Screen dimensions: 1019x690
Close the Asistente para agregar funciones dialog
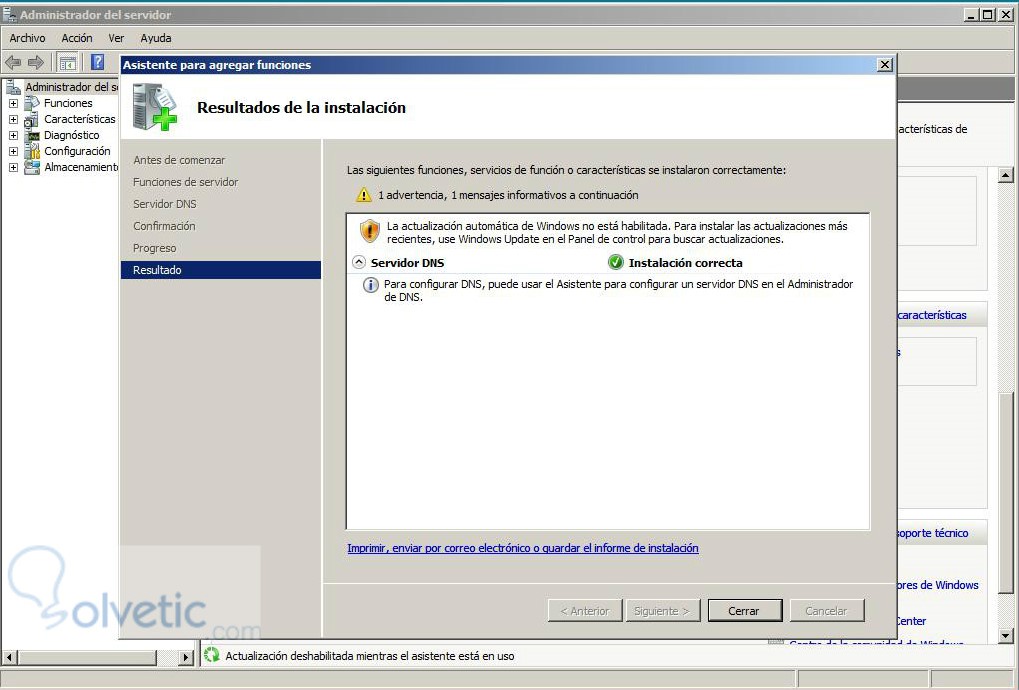click(884, 64)
